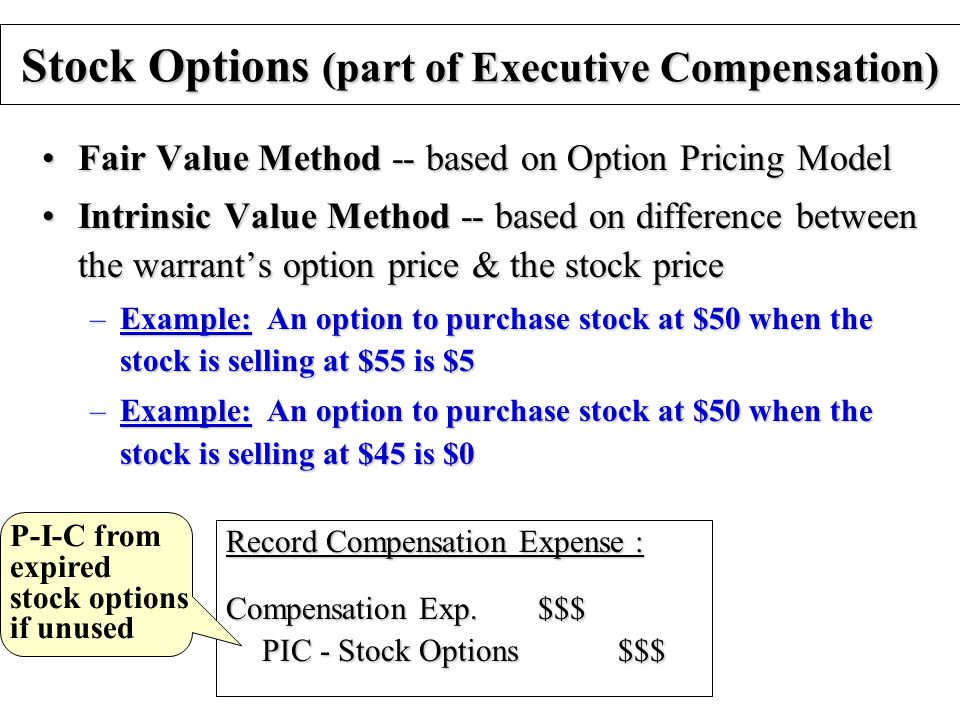Click the dash before the second Example
The image size is (960, 720).
pos(97,413)
